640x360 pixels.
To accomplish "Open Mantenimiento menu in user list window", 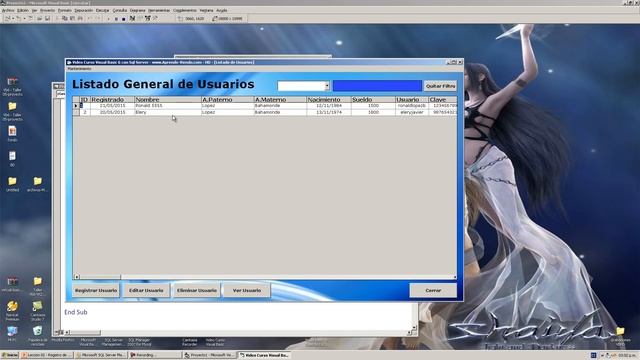I will [79, 69].
